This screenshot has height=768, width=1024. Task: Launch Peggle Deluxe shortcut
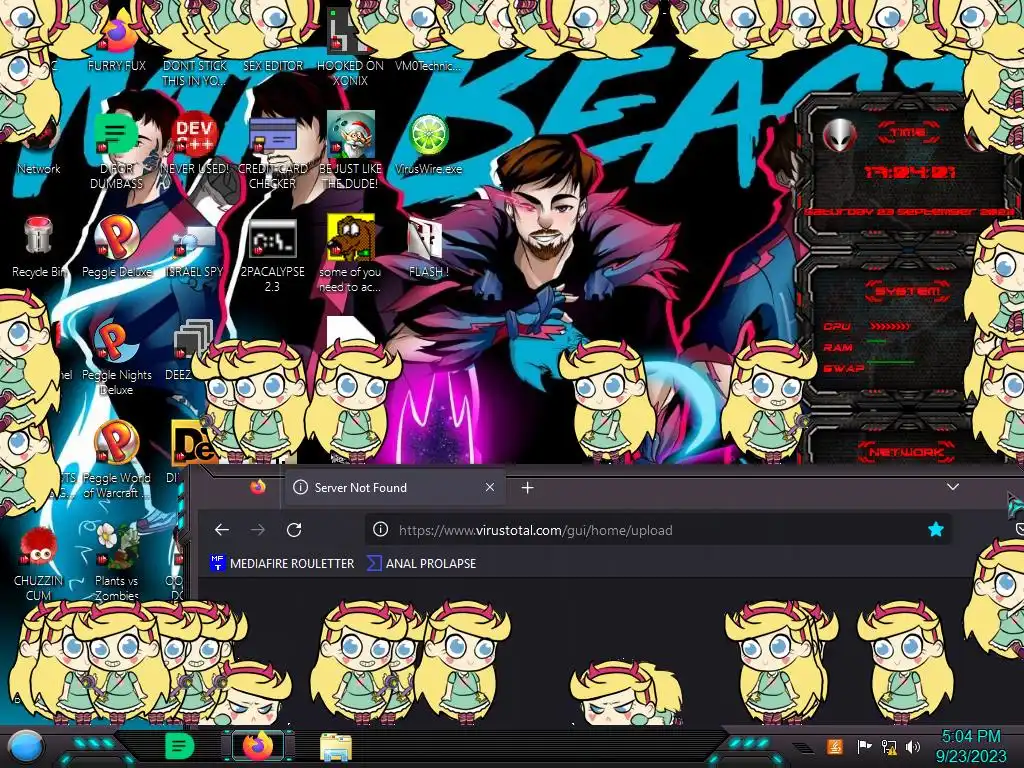click(117, 247)
